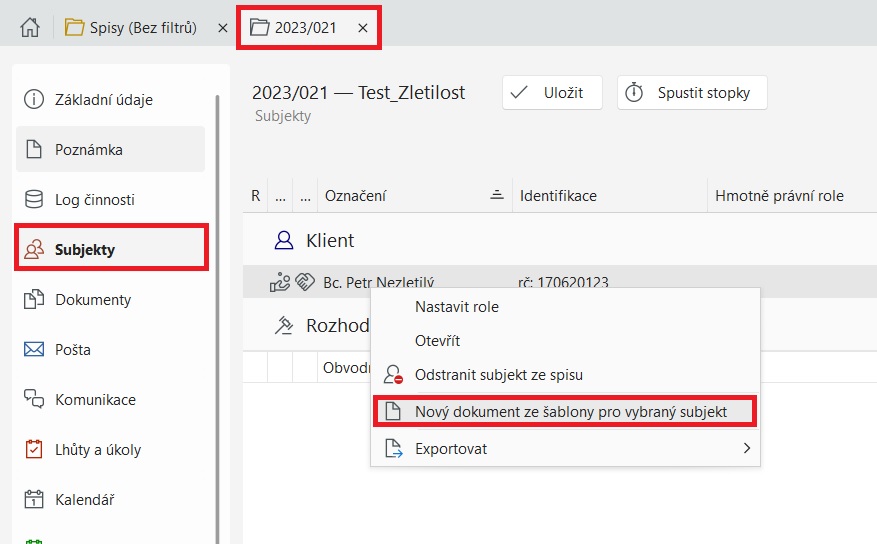Click the folder icon on the Spisy tab
This screenshot has height=544, width=877.
(74, 27)
